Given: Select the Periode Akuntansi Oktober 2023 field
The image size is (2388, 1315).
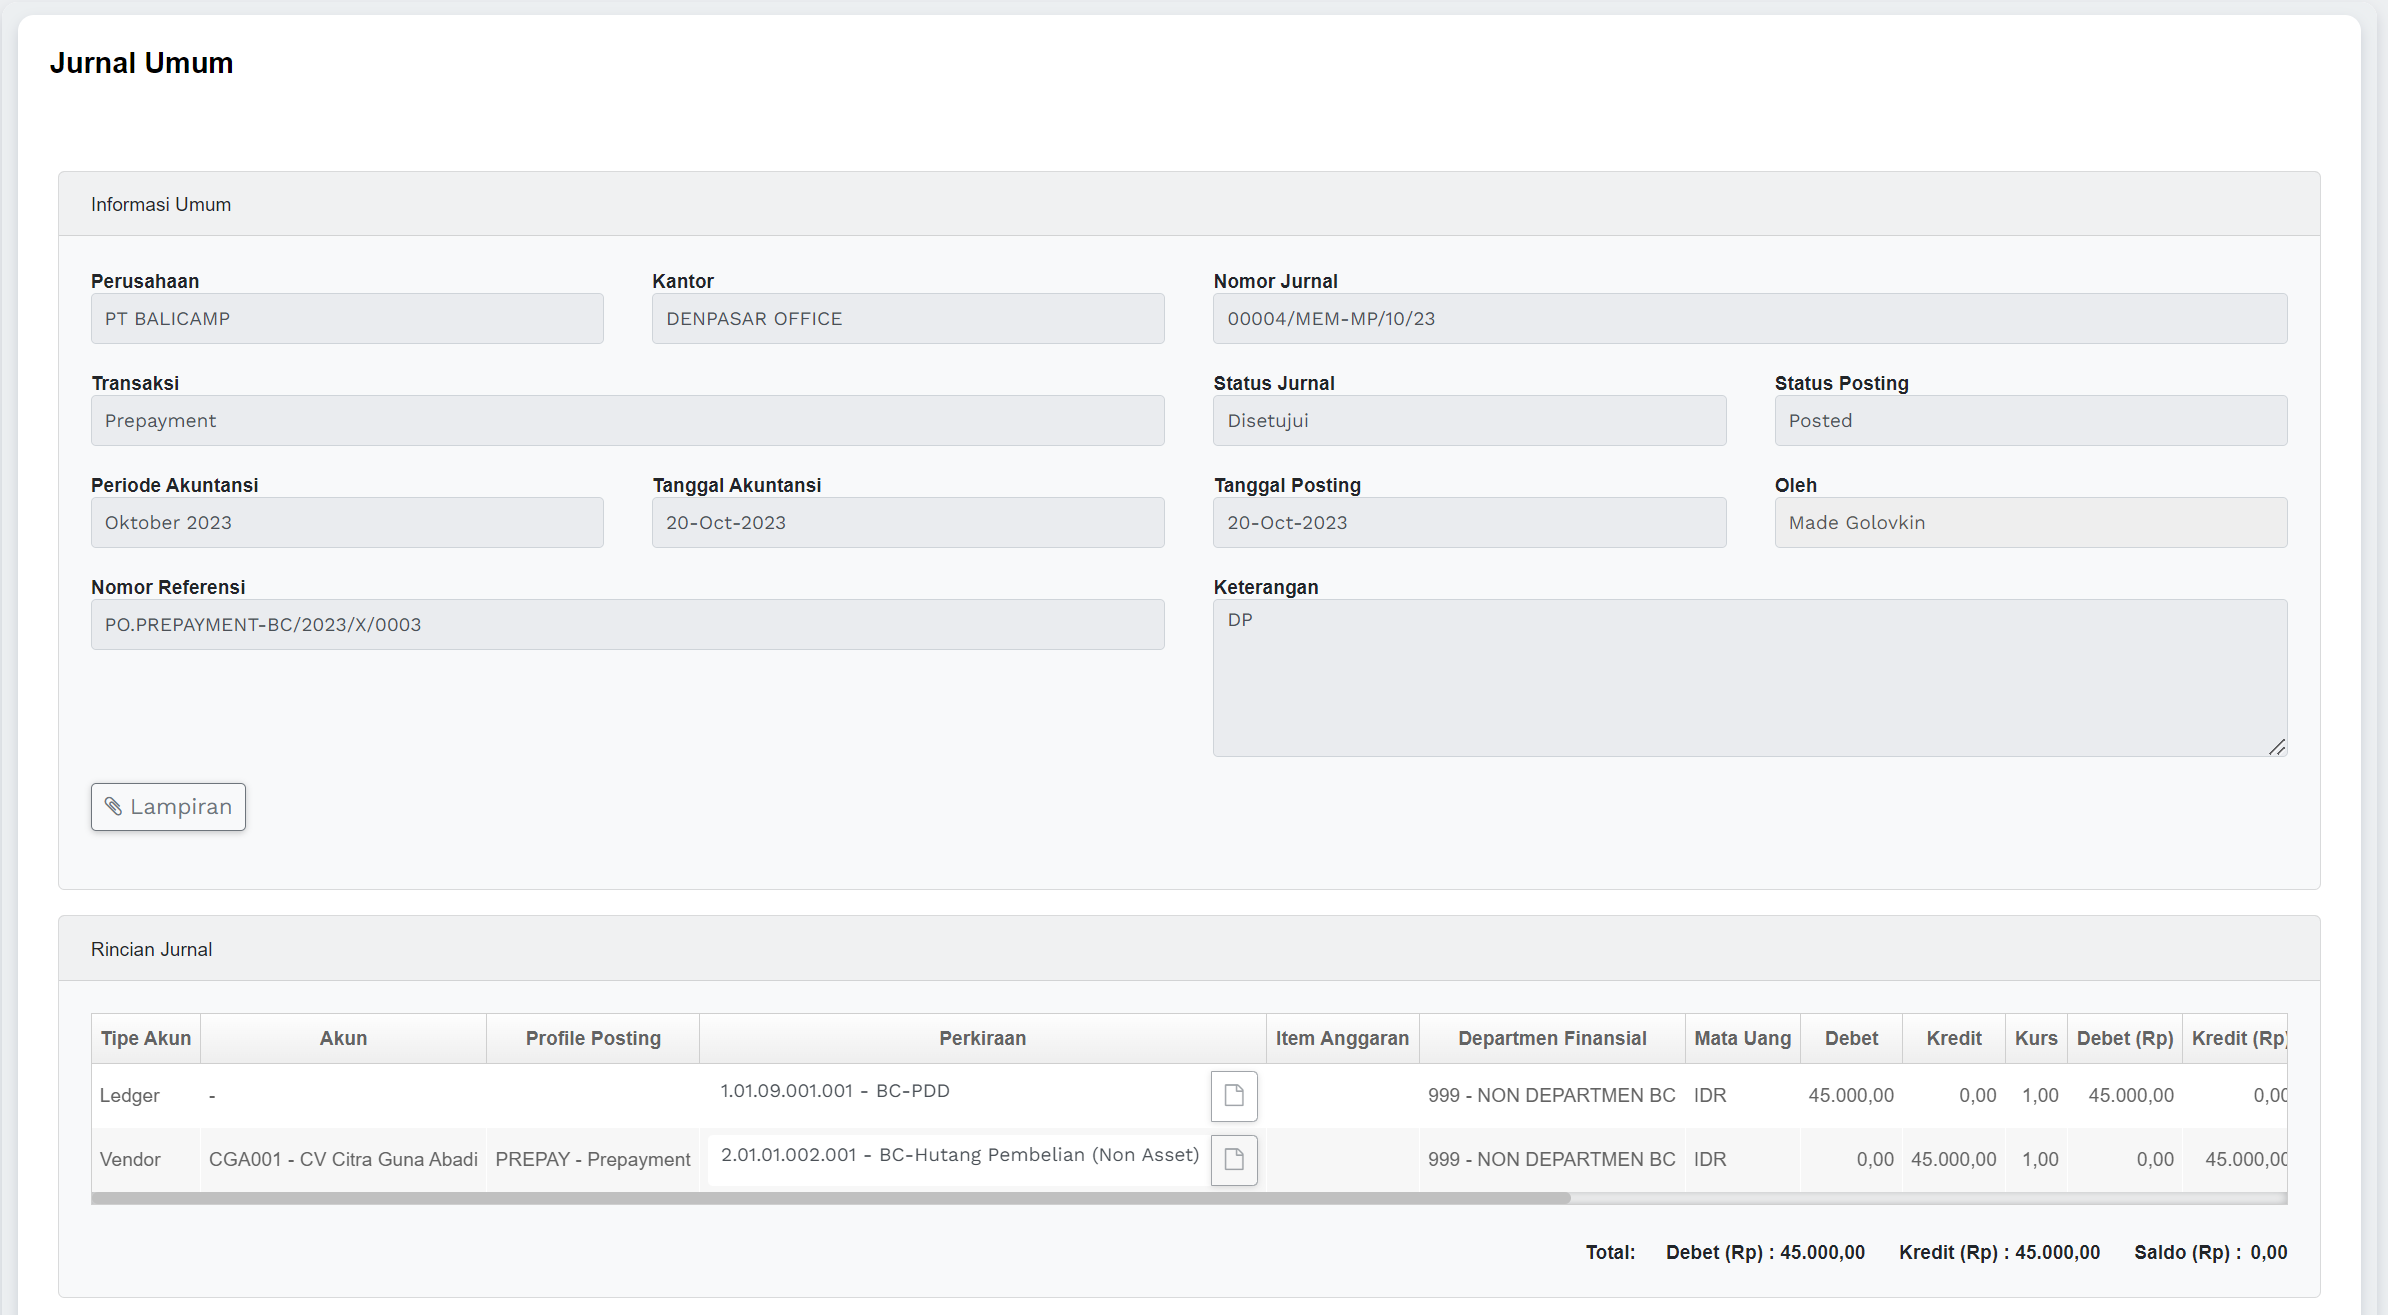Looking at the screenshot, I should point(346,522).
